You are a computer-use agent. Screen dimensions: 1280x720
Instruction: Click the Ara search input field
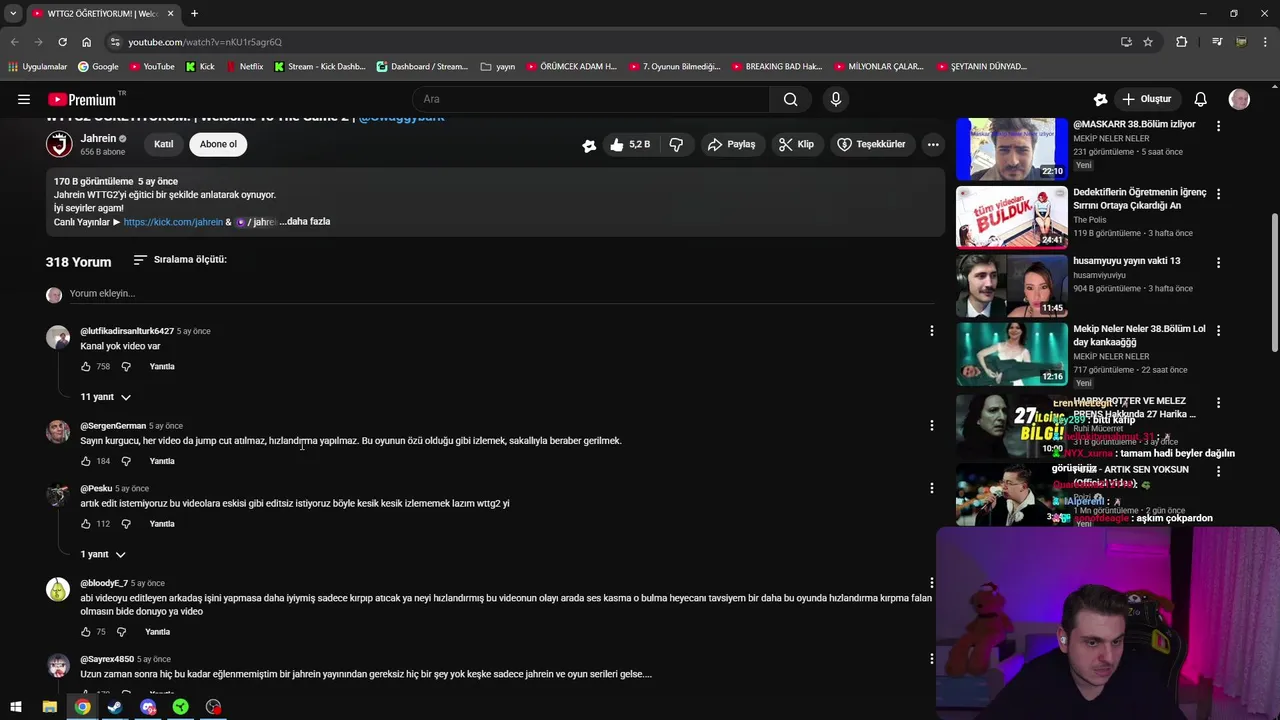[591, 99]
